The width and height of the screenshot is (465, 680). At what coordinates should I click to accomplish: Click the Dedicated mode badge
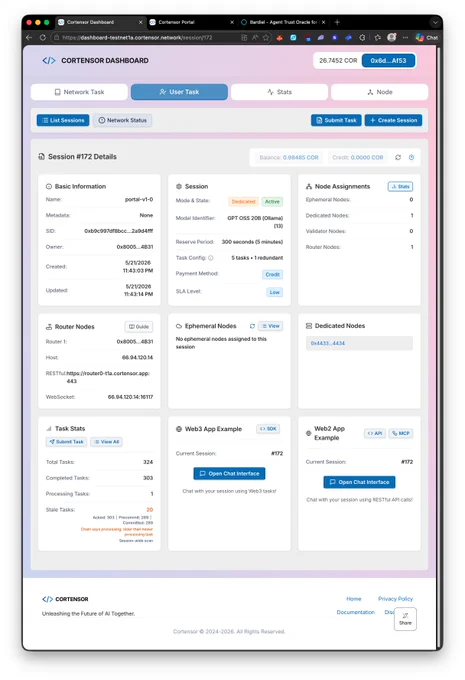click(243, 202)
